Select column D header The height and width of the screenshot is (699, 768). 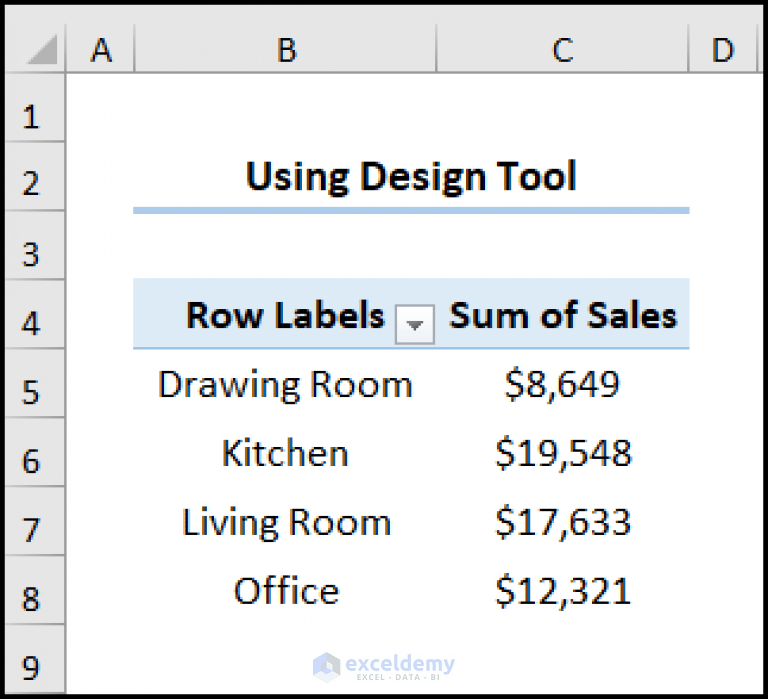pos(723,49)
